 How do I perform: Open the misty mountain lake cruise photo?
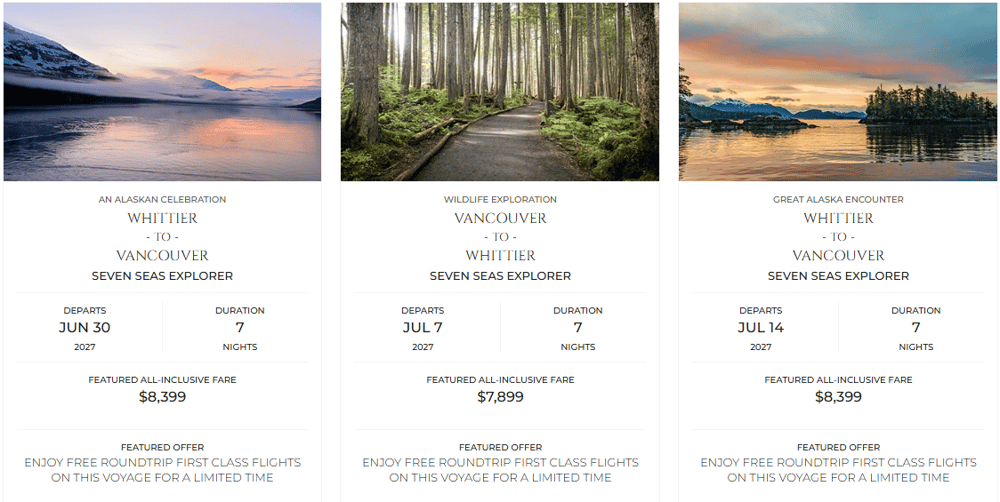162,92
